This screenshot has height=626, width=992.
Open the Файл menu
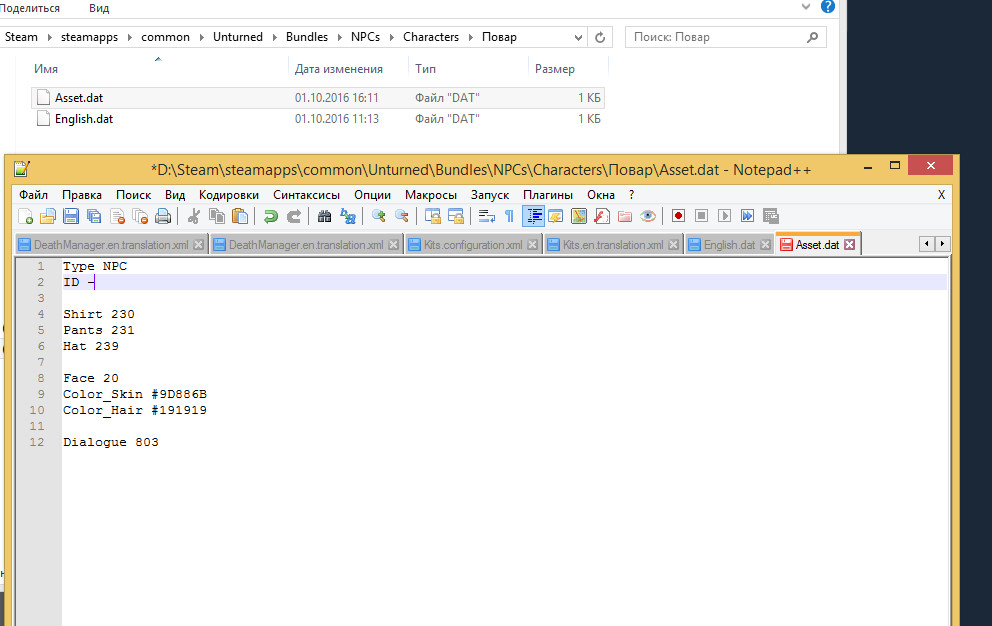click(34, 195)
